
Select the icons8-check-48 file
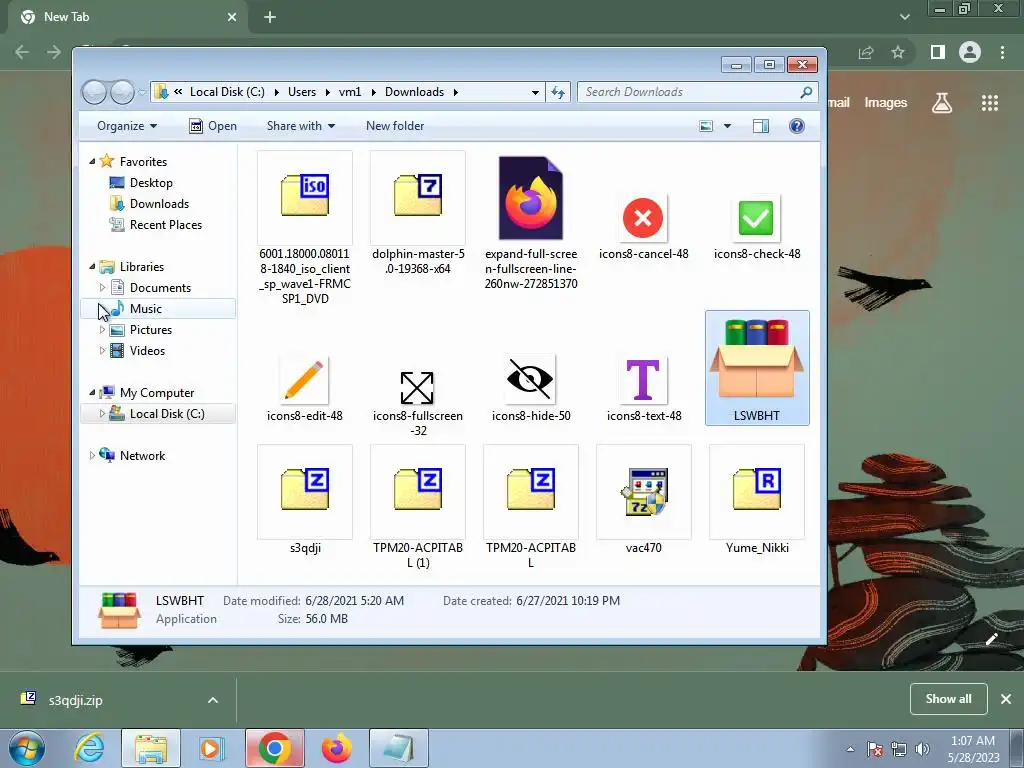click(x=756, y=226)
